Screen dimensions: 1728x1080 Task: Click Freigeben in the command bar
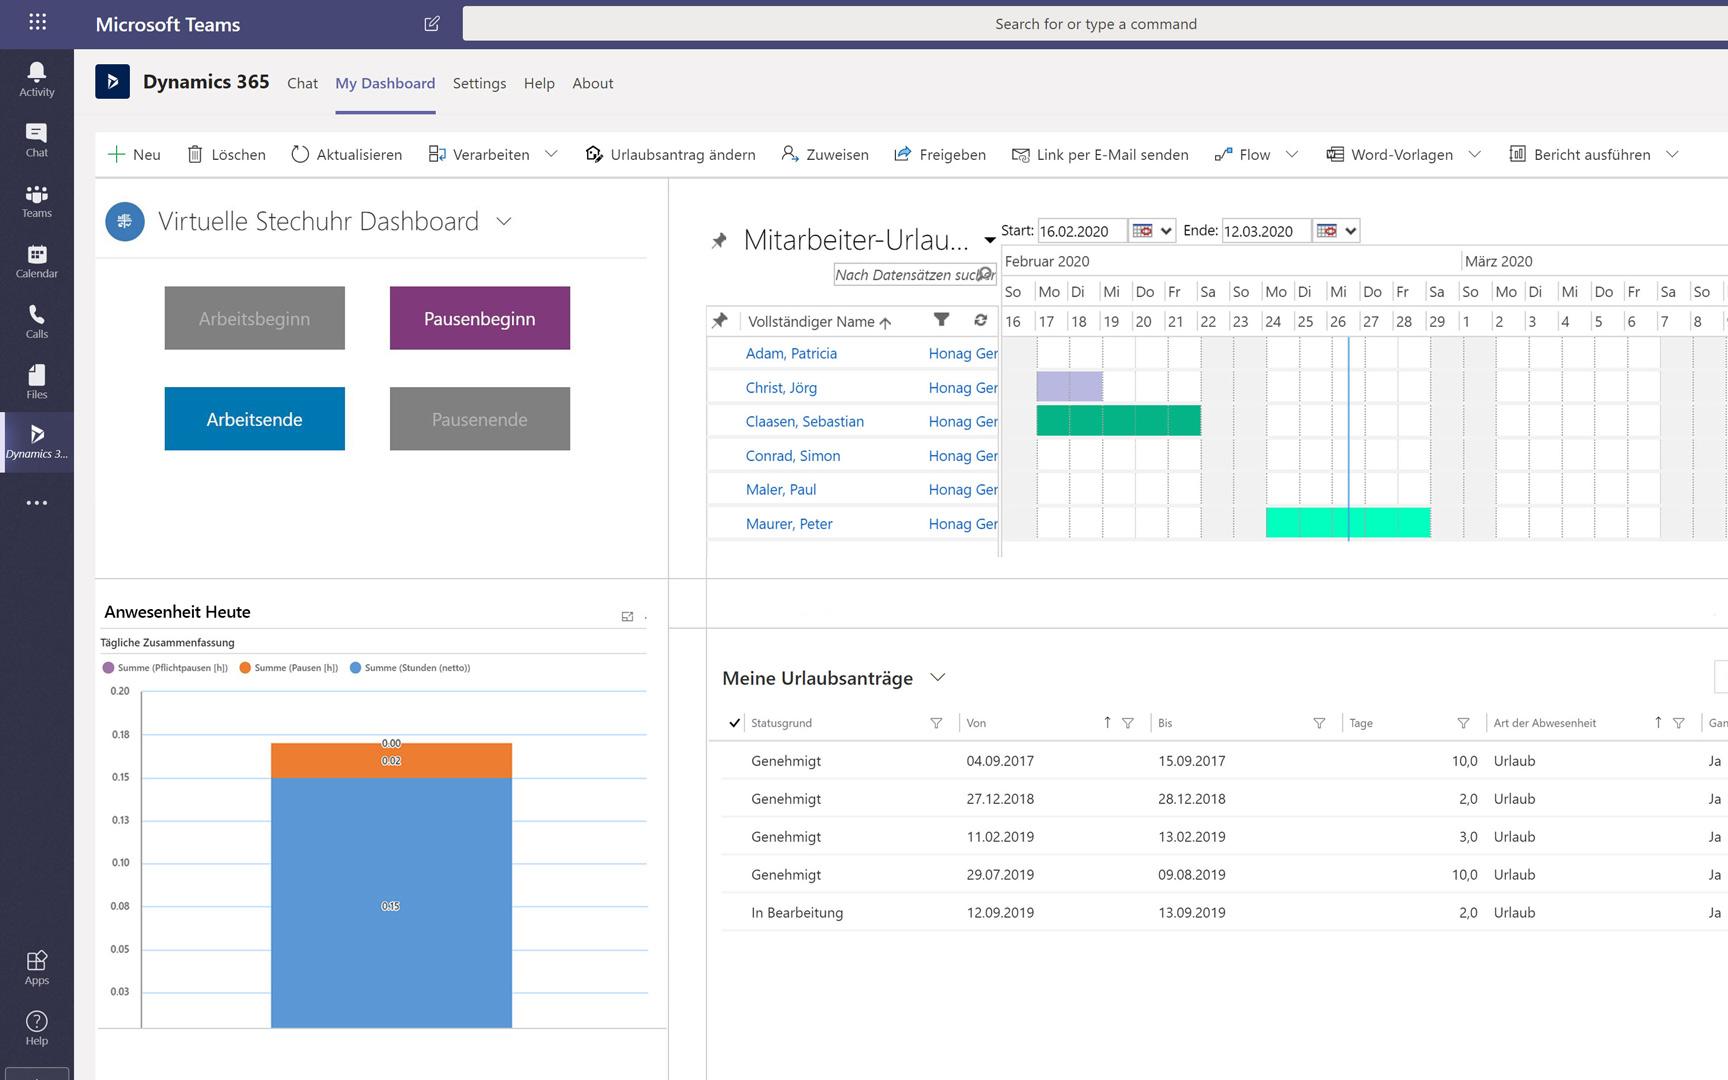940,154
